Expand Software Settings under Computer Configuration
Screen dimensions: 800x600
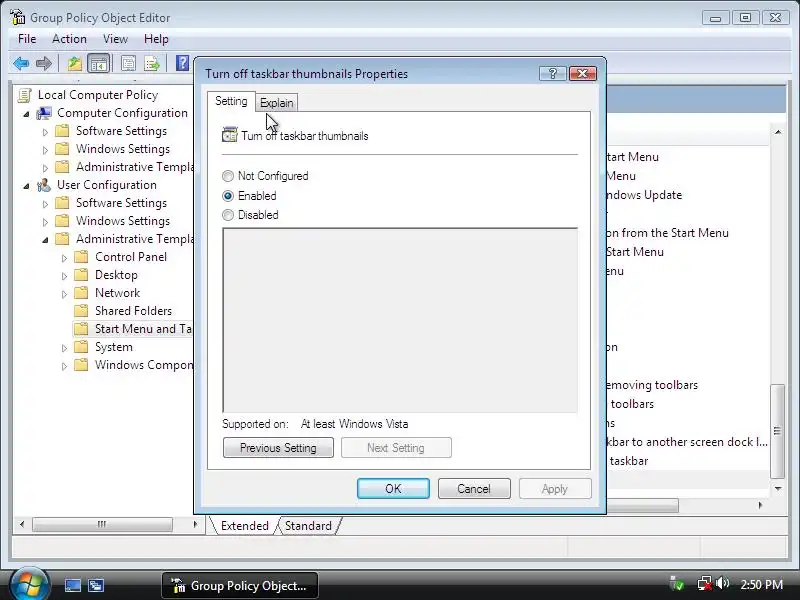point(45,132)
